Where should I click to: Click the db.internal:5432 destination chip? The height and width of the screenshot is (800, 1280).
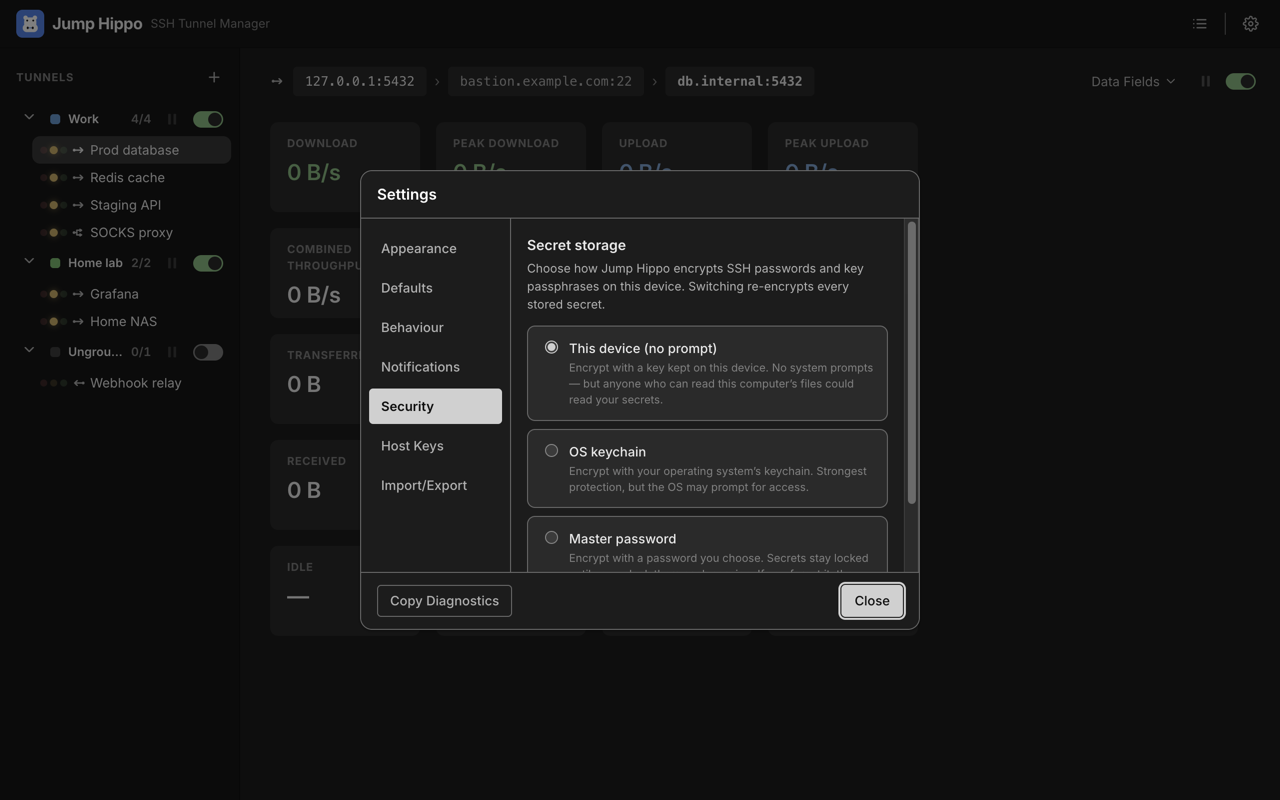tap(740, 81)
